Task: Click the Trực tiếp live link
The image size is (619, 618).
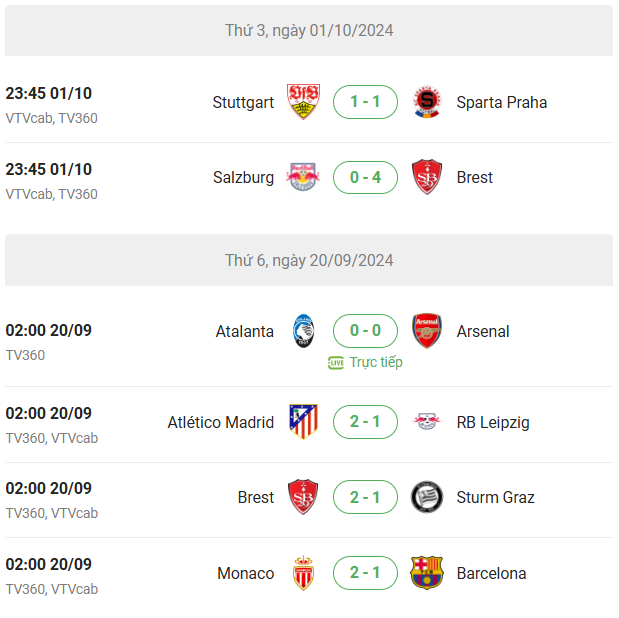Action: 365,362
